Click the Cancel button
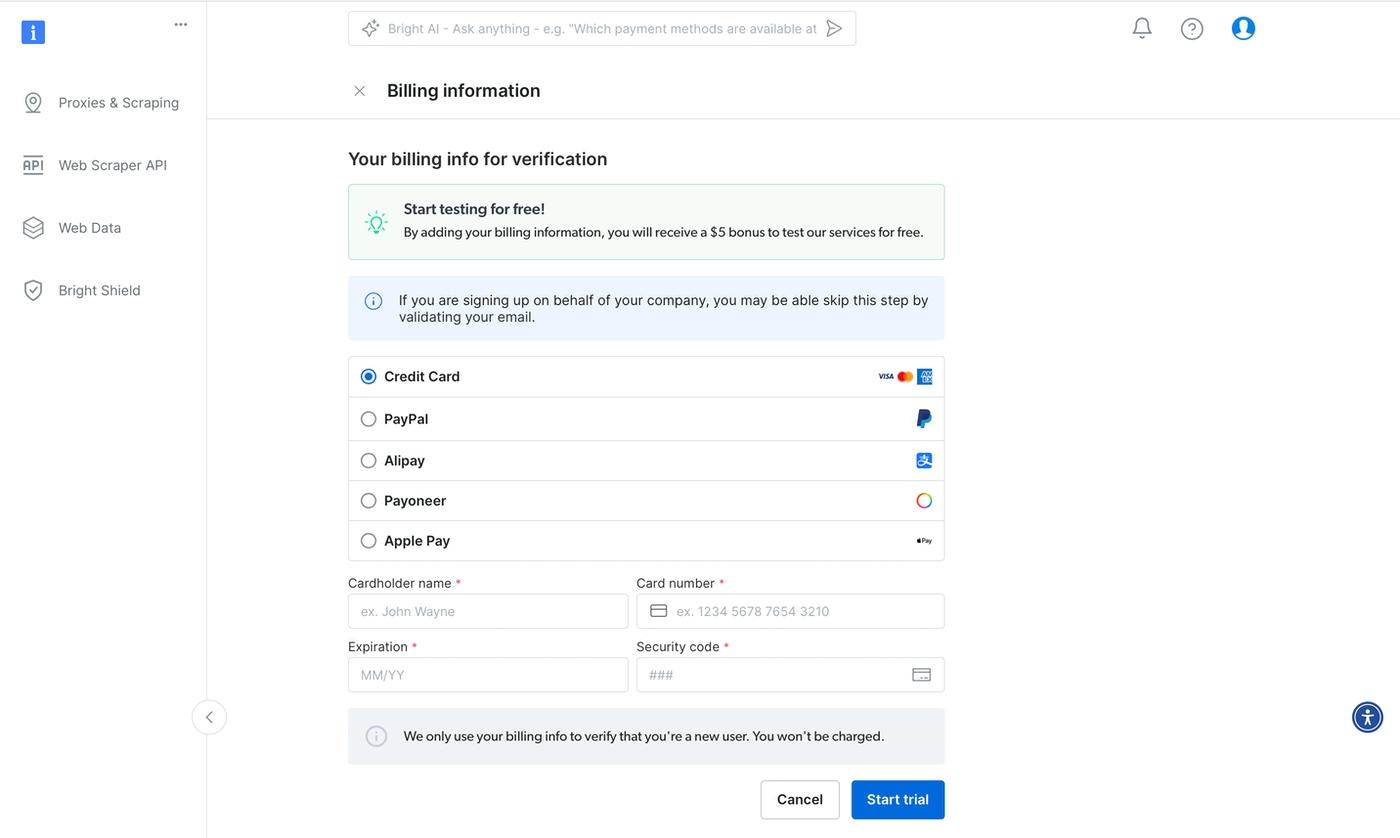1400x838 pixels. 800,800
